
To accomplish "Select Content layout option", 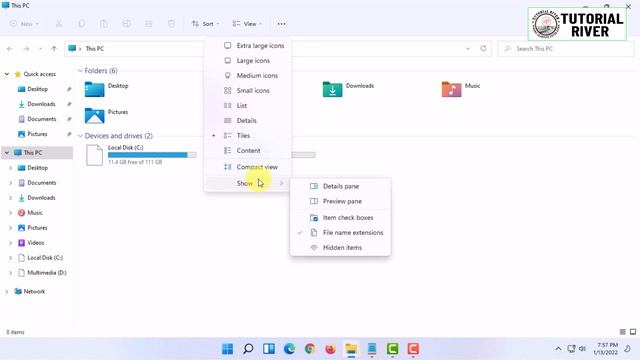I will click(x=248, y=151).
